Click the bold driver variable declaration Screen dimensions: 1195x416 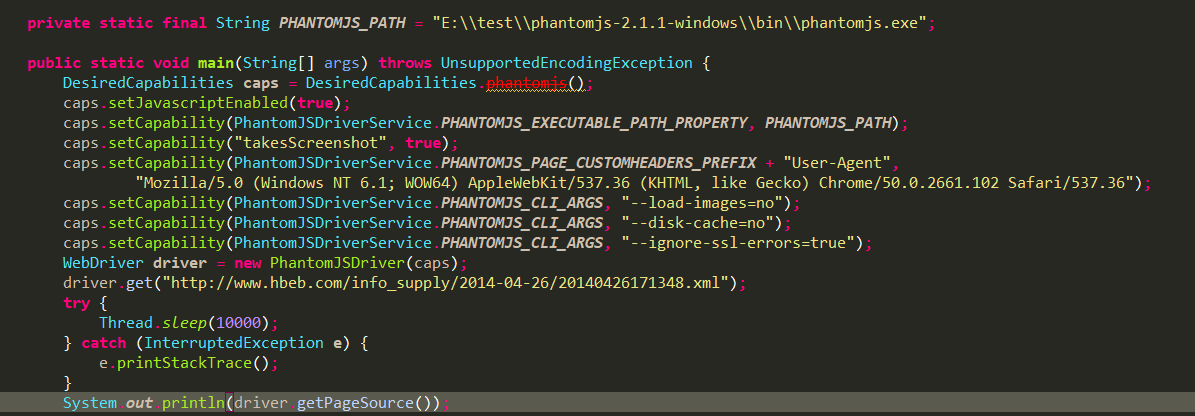click(x=179, y=264)
